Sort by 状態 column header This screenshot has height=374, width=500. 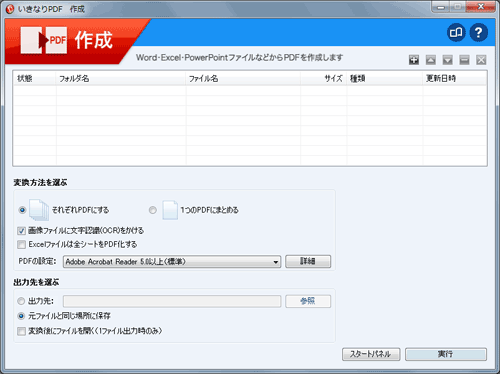(35, 79)
